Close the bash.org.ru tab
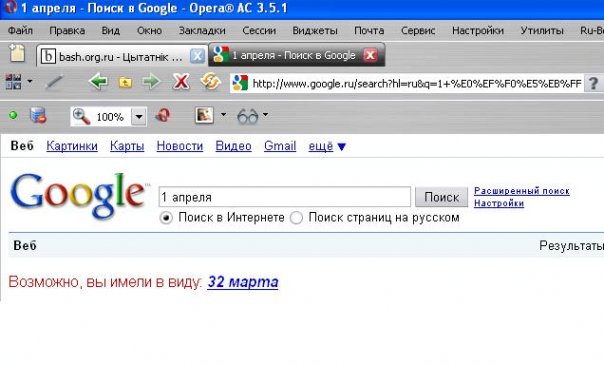604x365 pixels. (x=197, y=56)
